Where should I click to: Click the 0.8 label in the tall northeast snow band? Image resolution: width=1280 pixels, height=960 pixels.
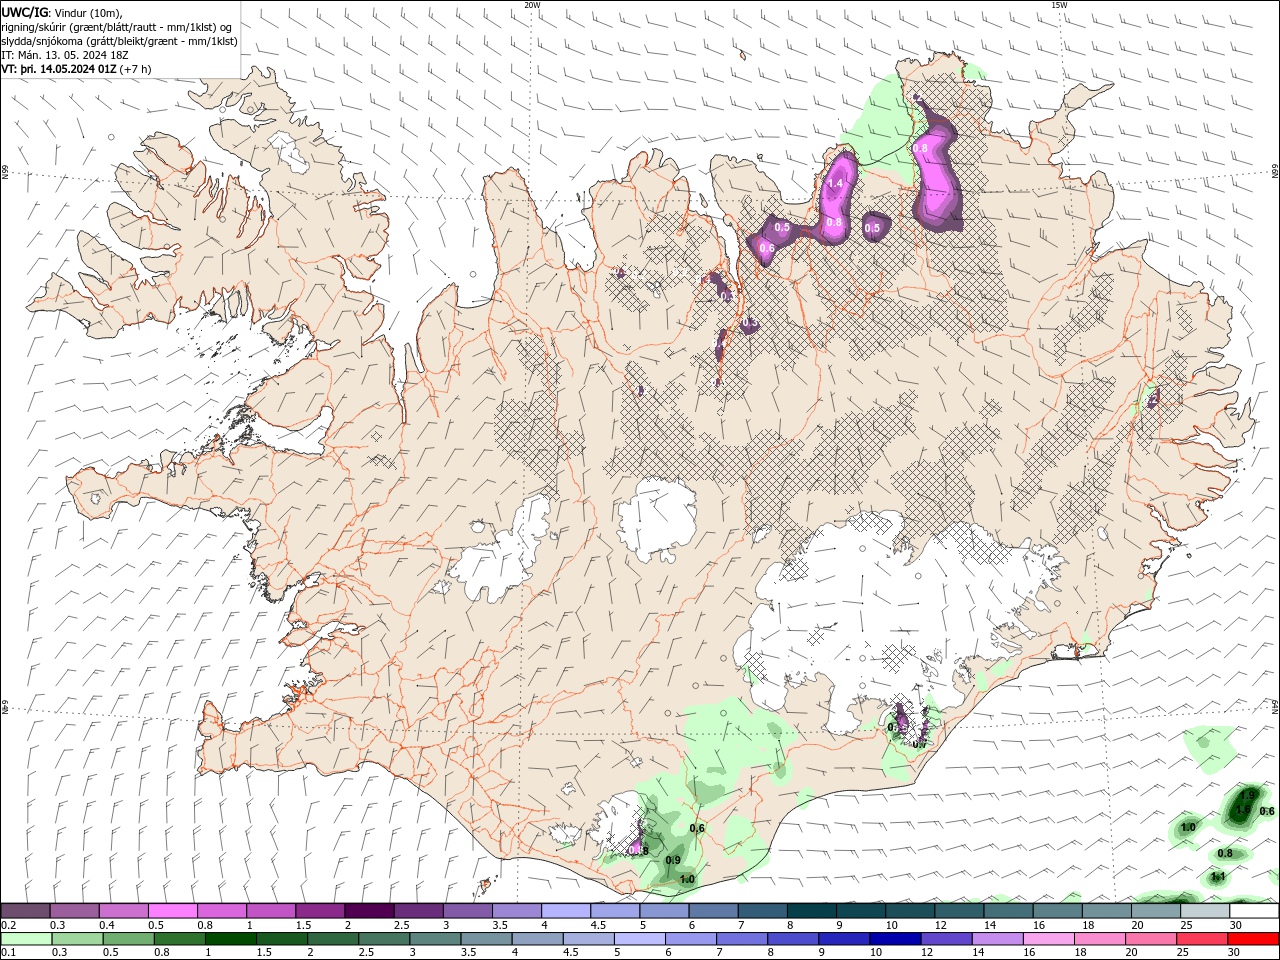921,148
